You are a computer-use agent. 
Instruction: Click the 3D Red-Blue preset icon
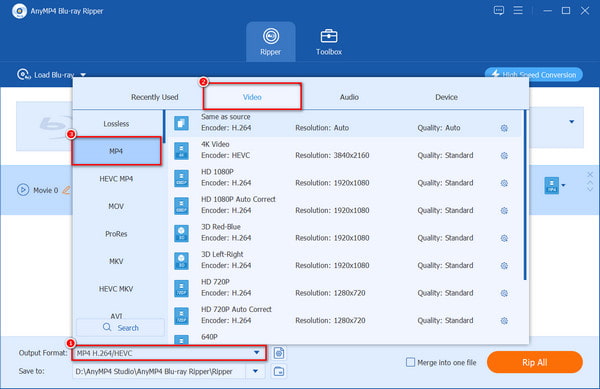[181, 233]
